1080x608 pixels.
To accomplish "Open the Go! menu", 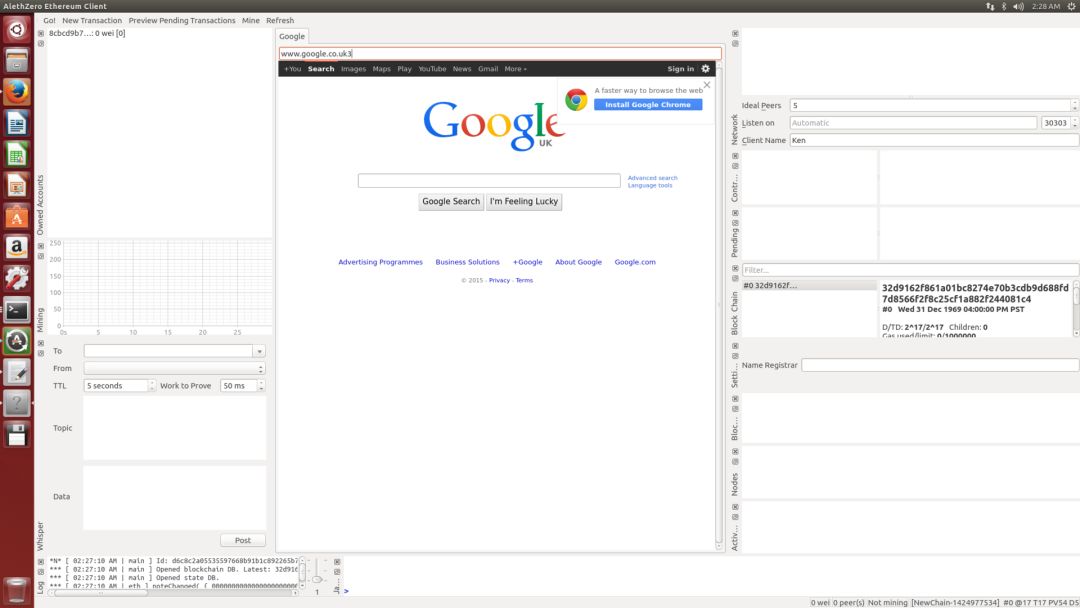I will (49, 21).
